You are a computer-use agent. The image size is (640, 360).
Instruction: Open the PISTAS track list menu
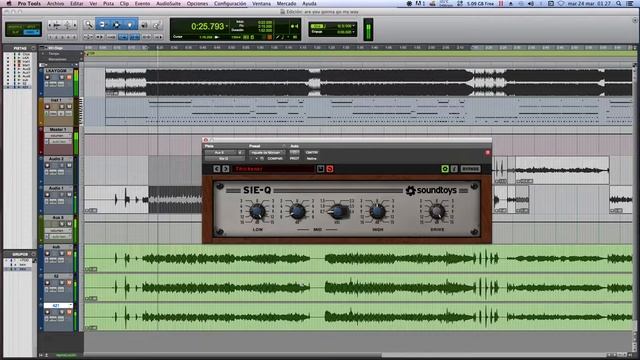point(33,48)
